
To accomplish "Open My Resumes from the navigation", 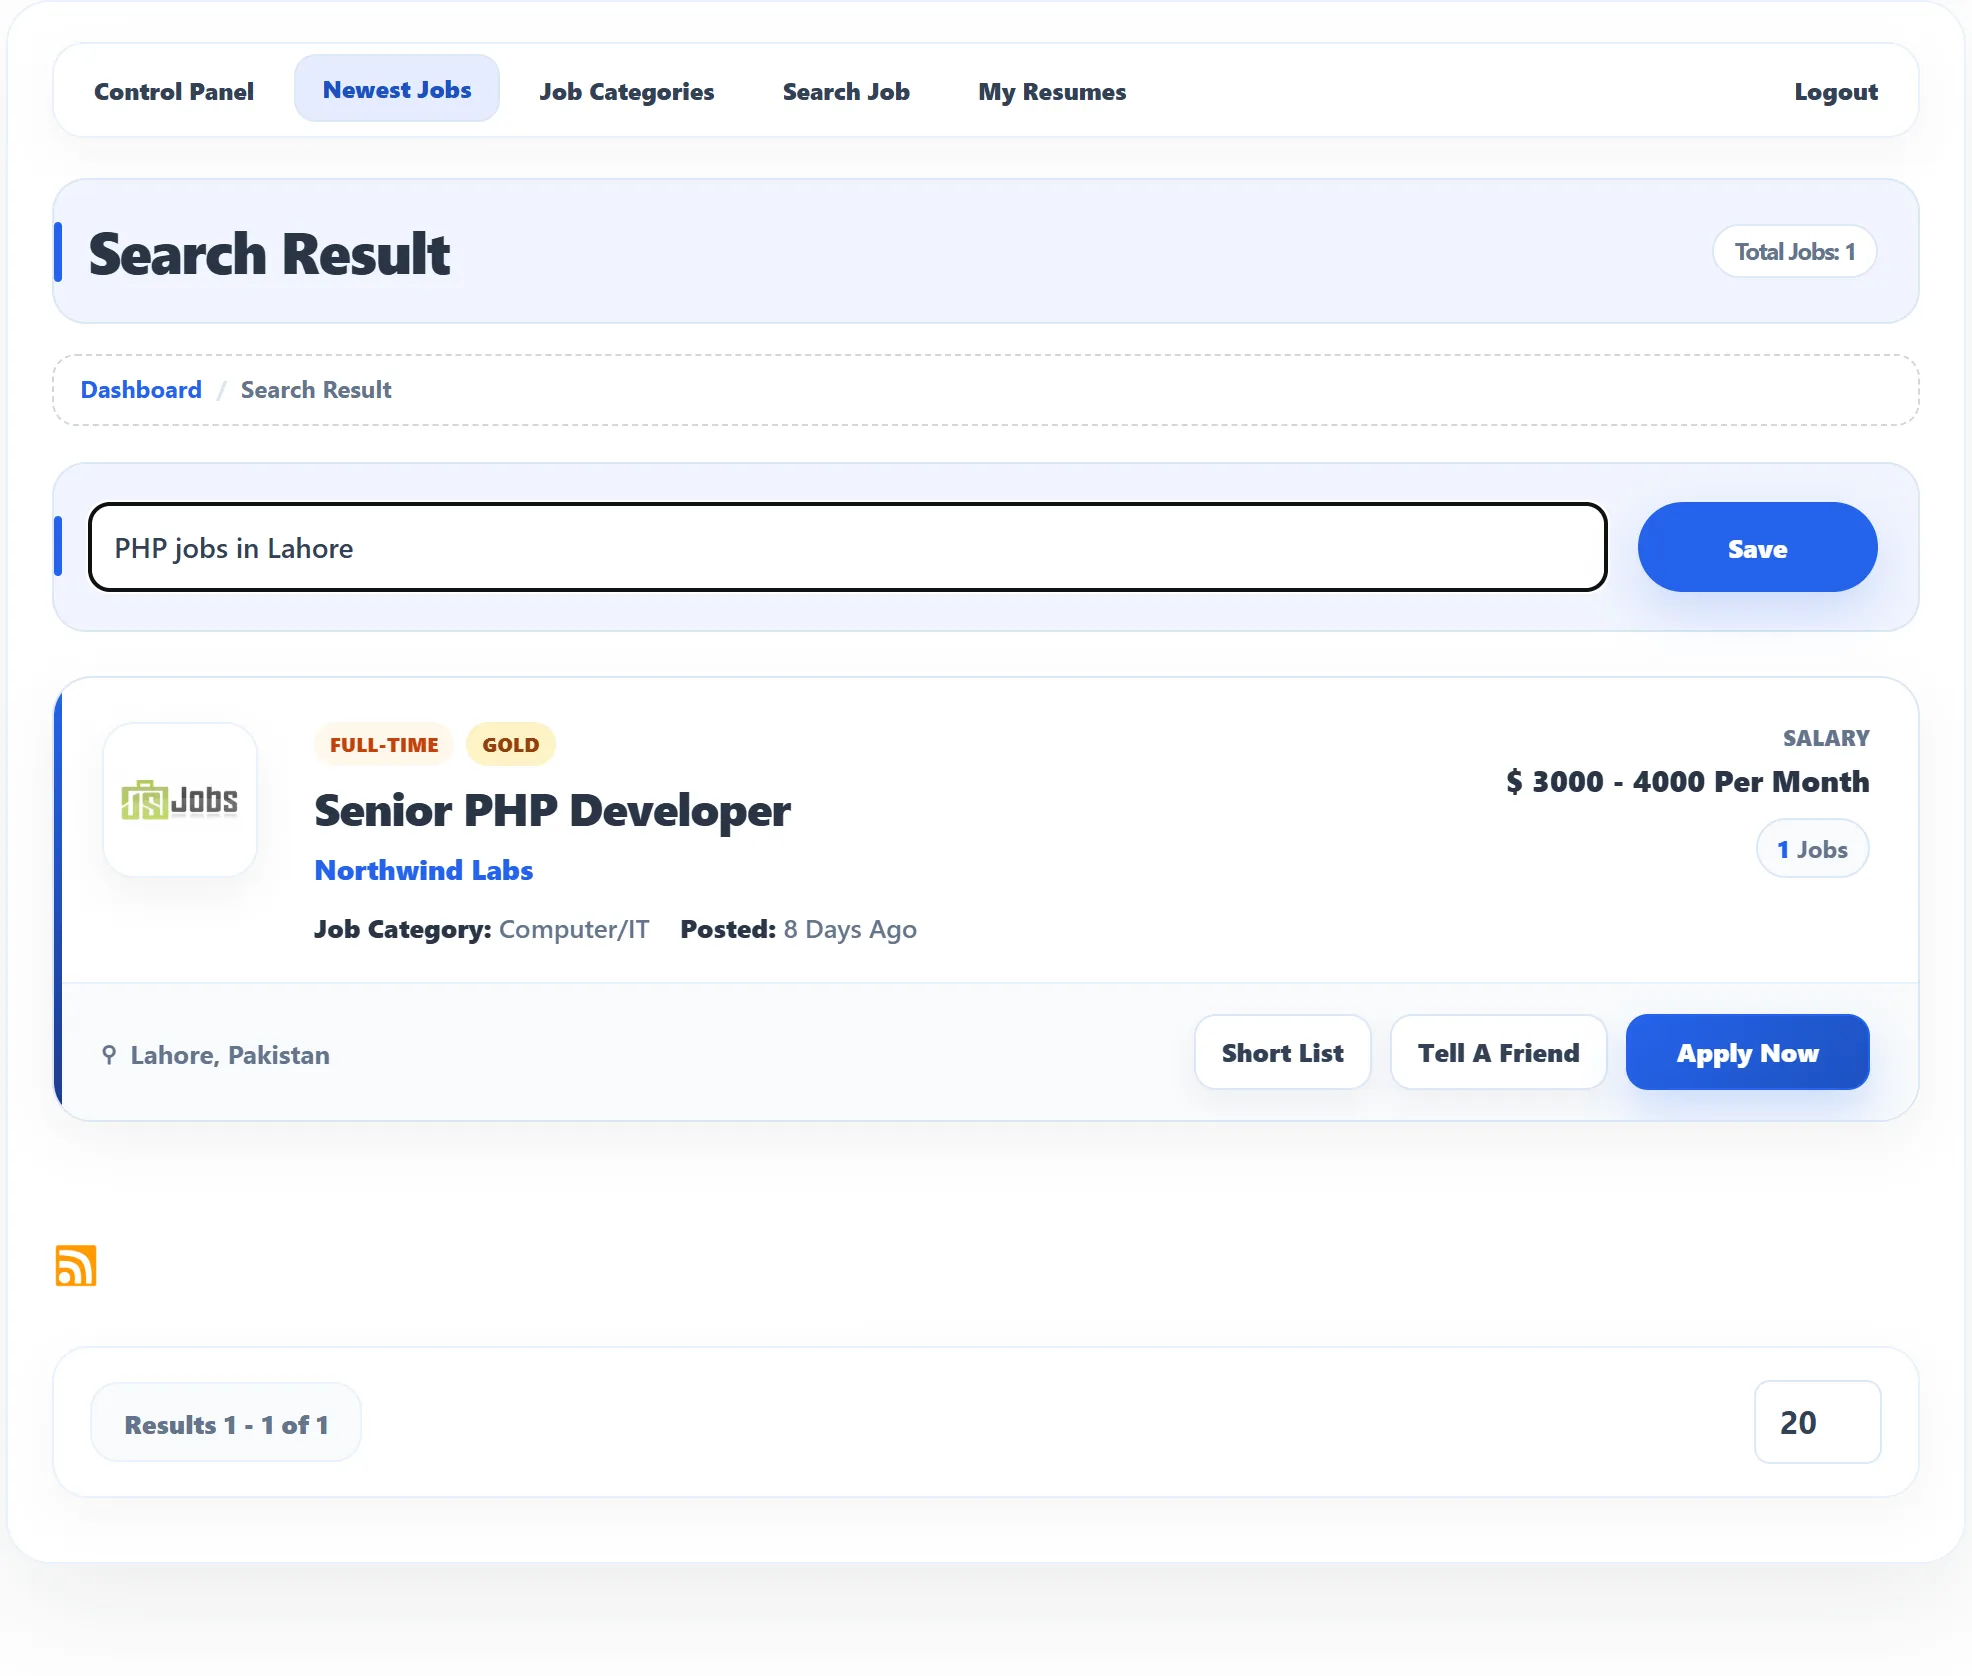I will [x=1052, y=91].
